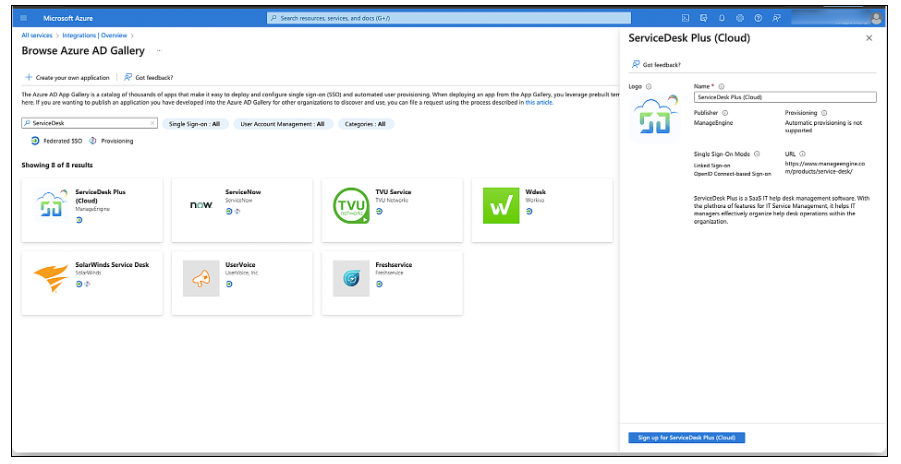The image size is (901, 464).
Task: Open portal settings gear
Action: [x=740, y=18]
